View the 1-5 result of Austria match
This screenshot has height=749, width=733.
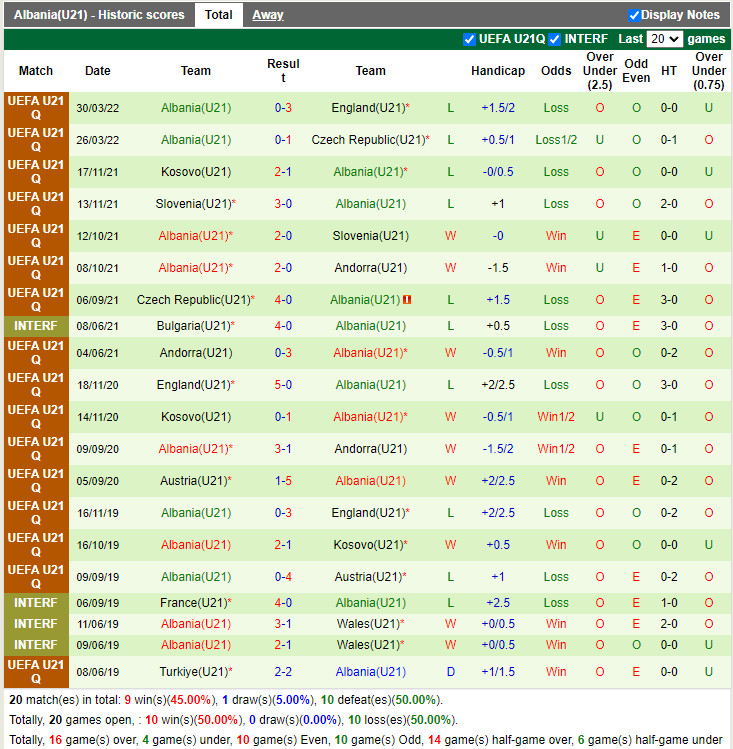click(x=283, y=481)
